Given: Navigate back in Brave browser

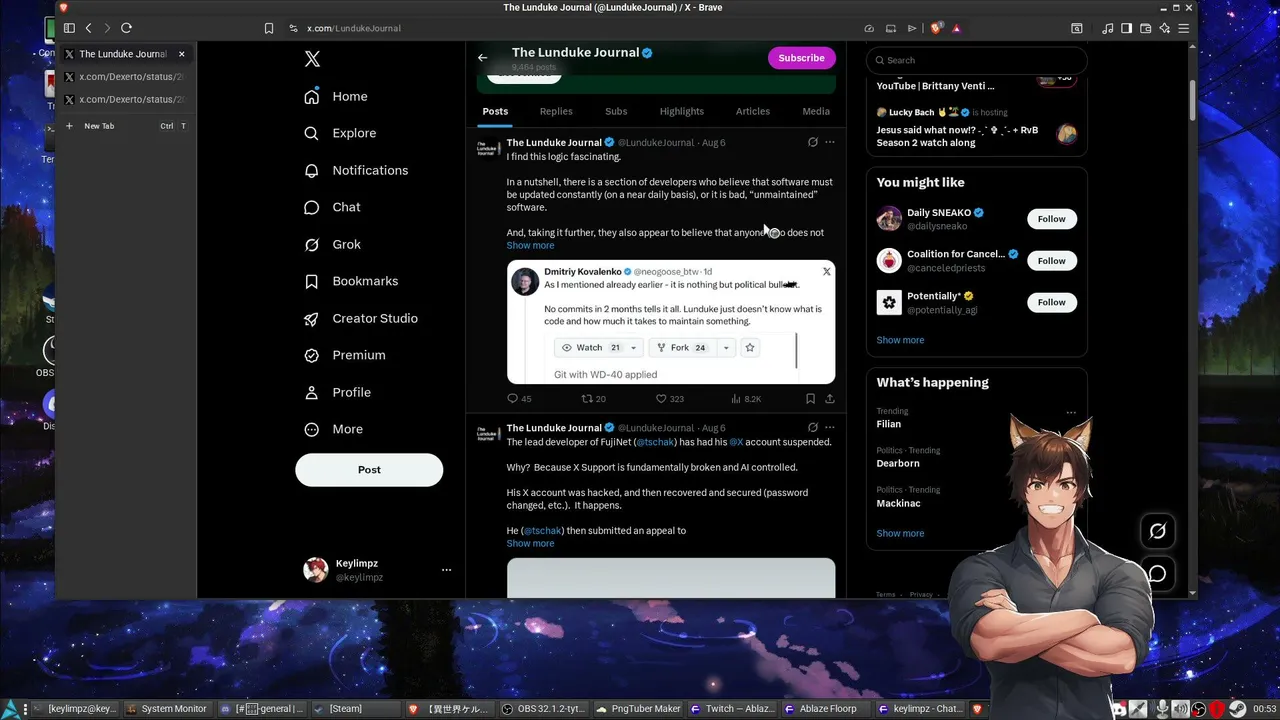Looking at the screenshot, I should [x=88, y=28].
